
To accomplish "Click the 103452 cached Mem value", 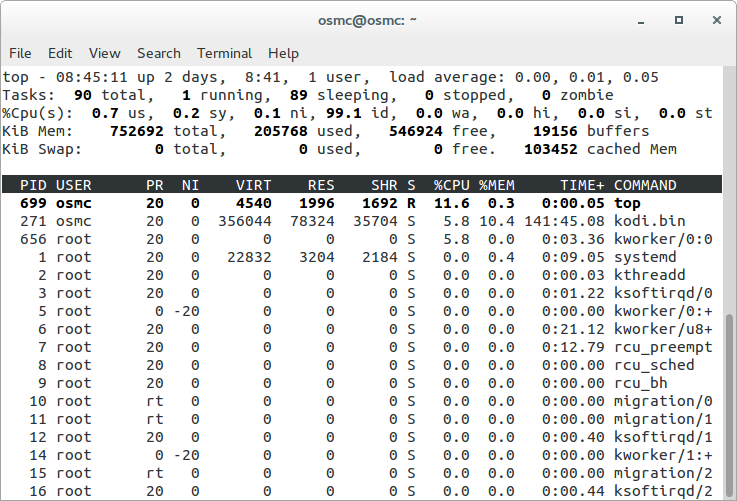I will pos(550,149).
